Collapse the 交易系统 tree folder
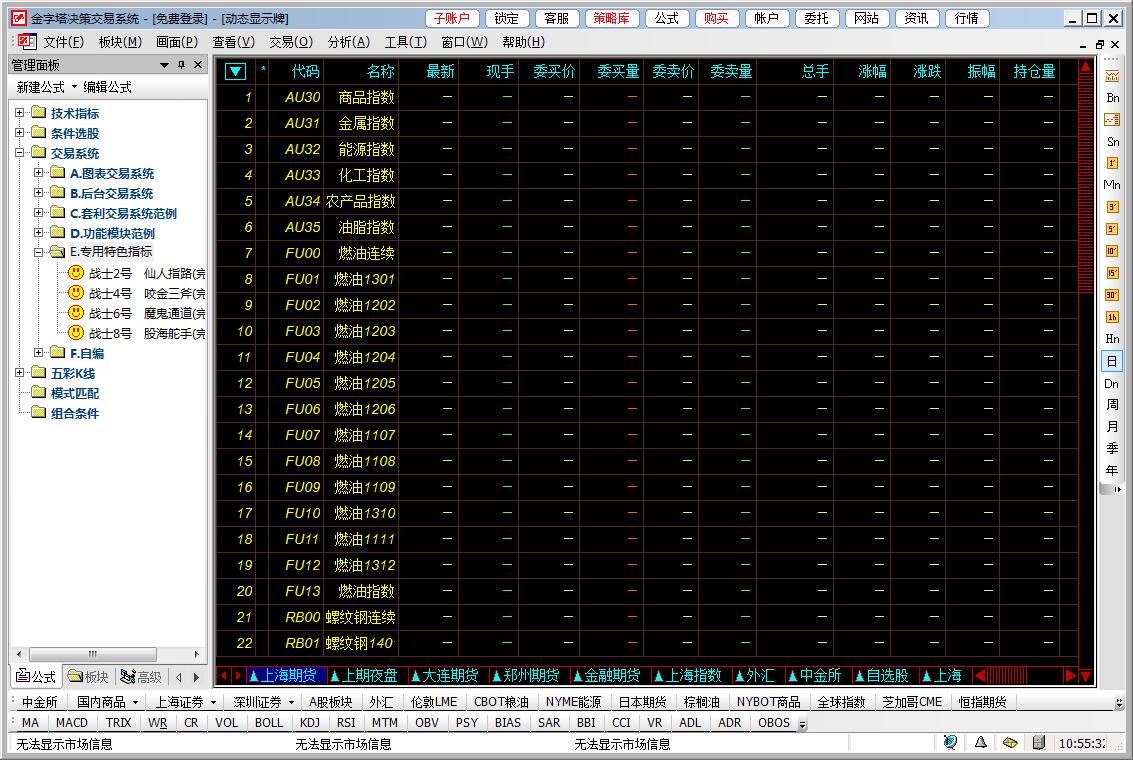 20,153
